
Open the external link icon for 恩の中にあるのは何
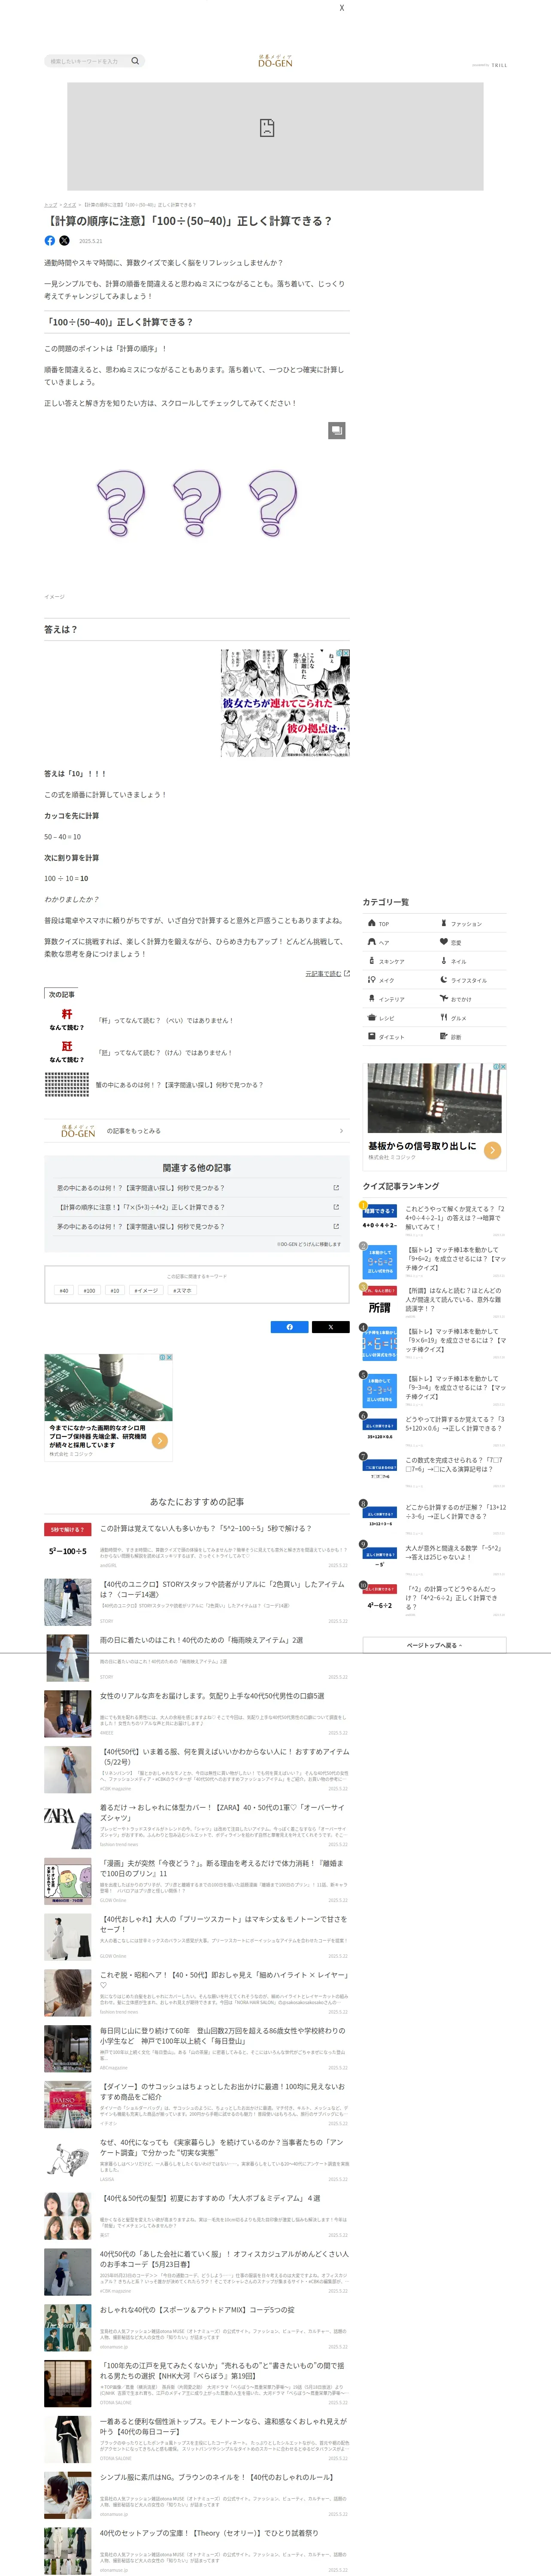(336, 1188)
